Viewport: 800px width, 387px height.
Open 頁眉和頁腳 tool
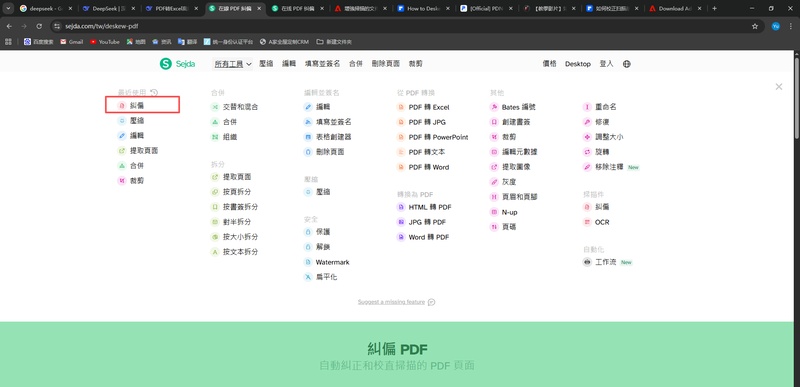(x=519, y=197)
